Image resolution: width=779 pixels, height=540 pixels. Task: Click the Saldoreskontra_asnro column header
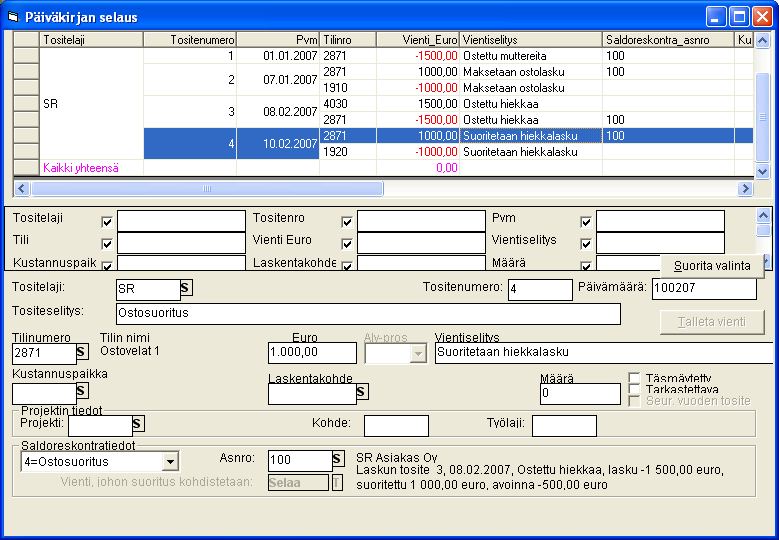(x=668, y=40)
